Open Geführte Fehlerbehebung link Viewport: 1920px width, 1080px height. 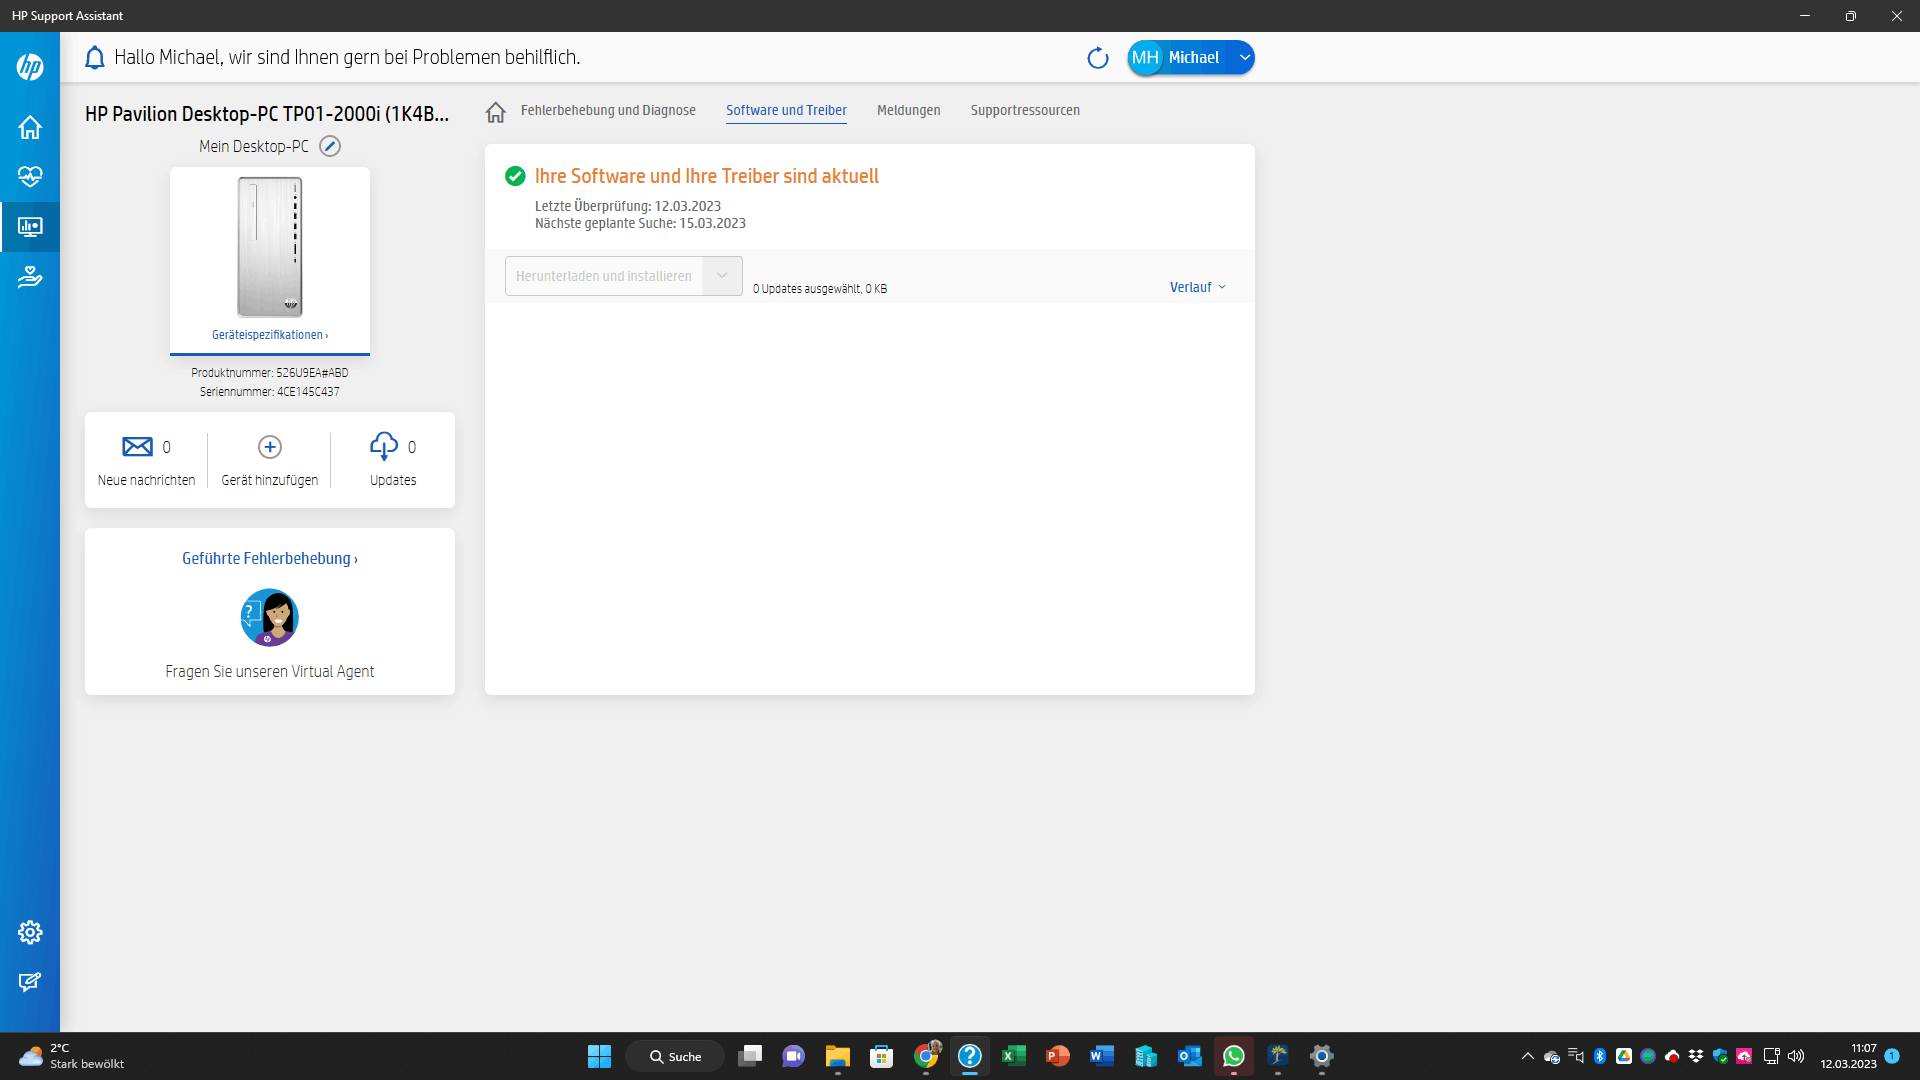click(269, 559)
